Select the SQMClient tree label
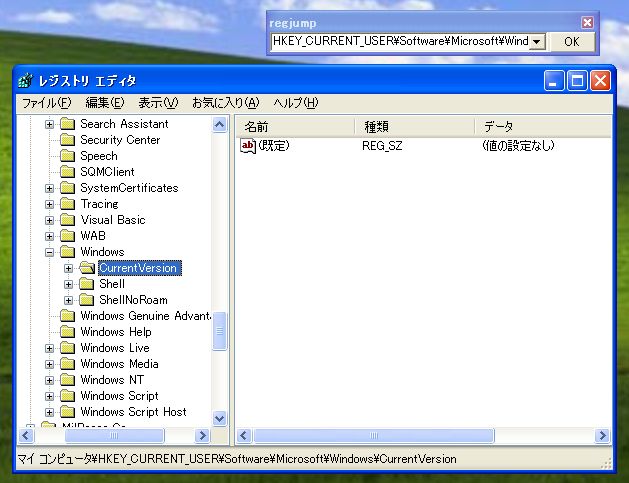The width and height of the screenshot is (629, 483). click(x=107, y=172)
